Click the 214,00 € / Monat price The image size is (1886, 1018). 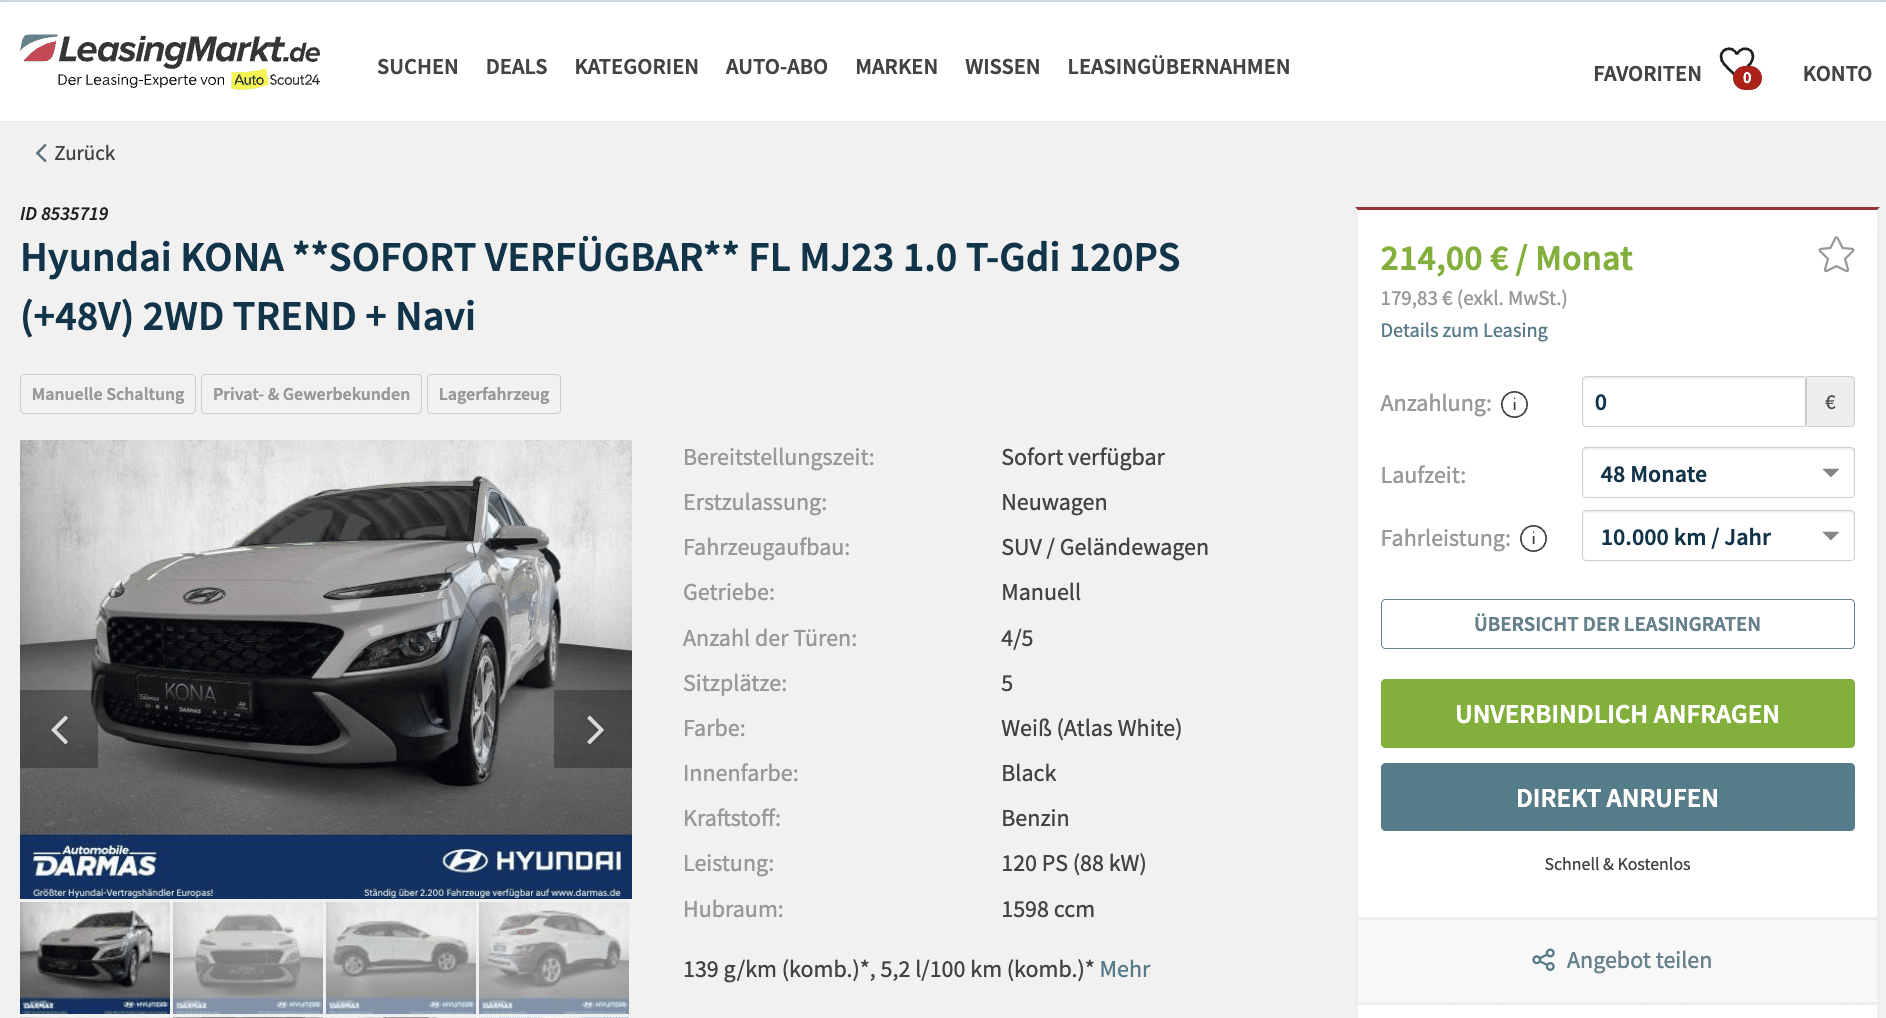click(1506, 259)
